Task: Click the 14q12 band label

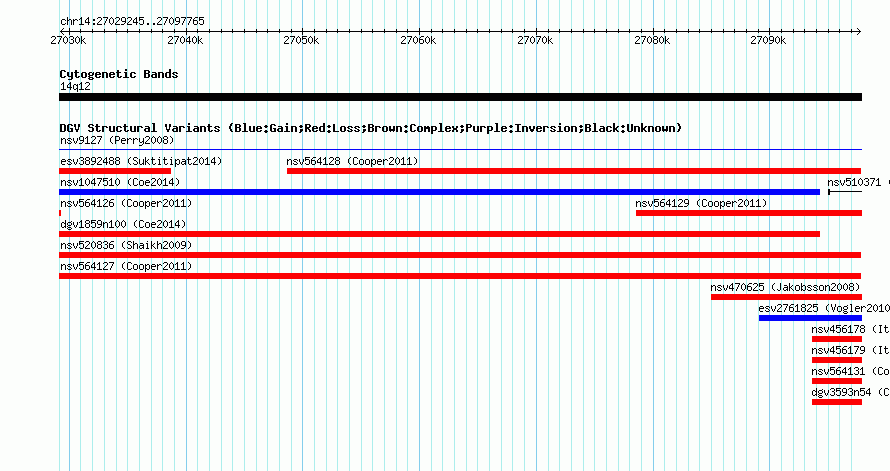Action: point(75,86)
